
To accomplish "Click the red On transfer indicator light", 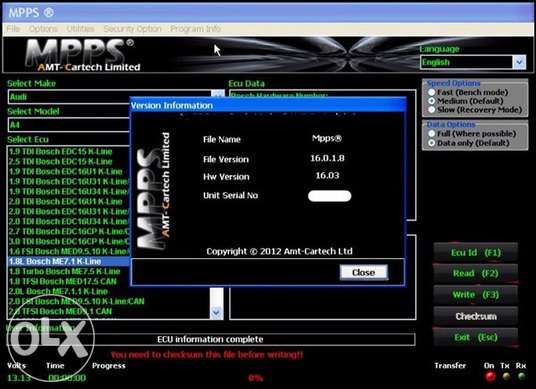I will (x=490, y=376).
